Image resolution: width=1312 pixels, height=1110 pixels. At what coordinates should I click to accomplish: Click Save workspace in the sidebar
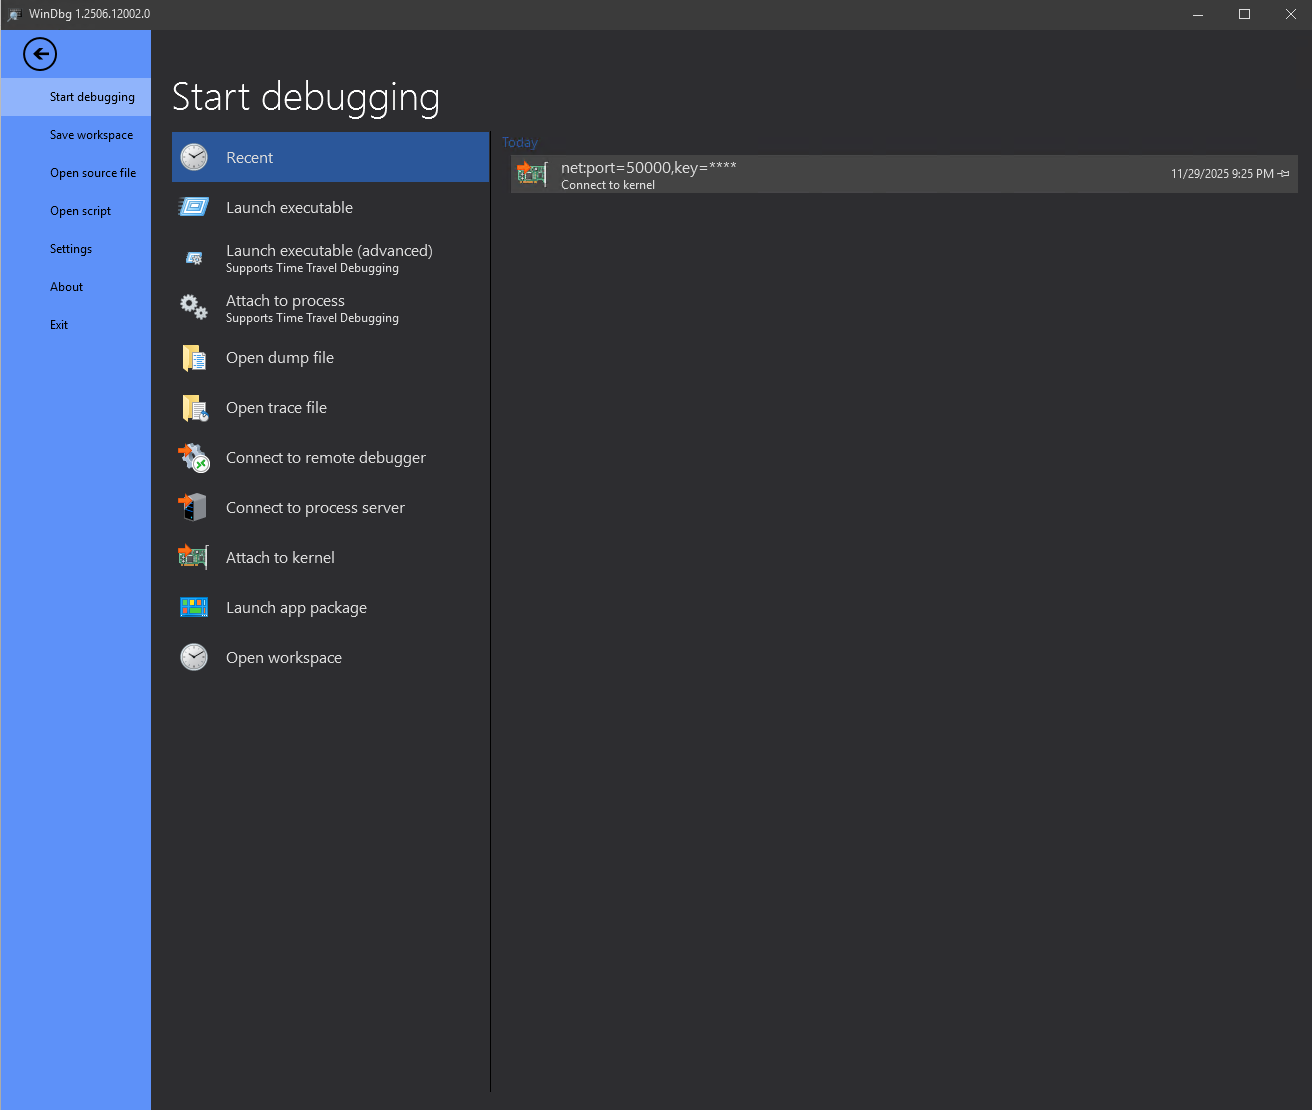pyautogui.click(x=91, y=134)
